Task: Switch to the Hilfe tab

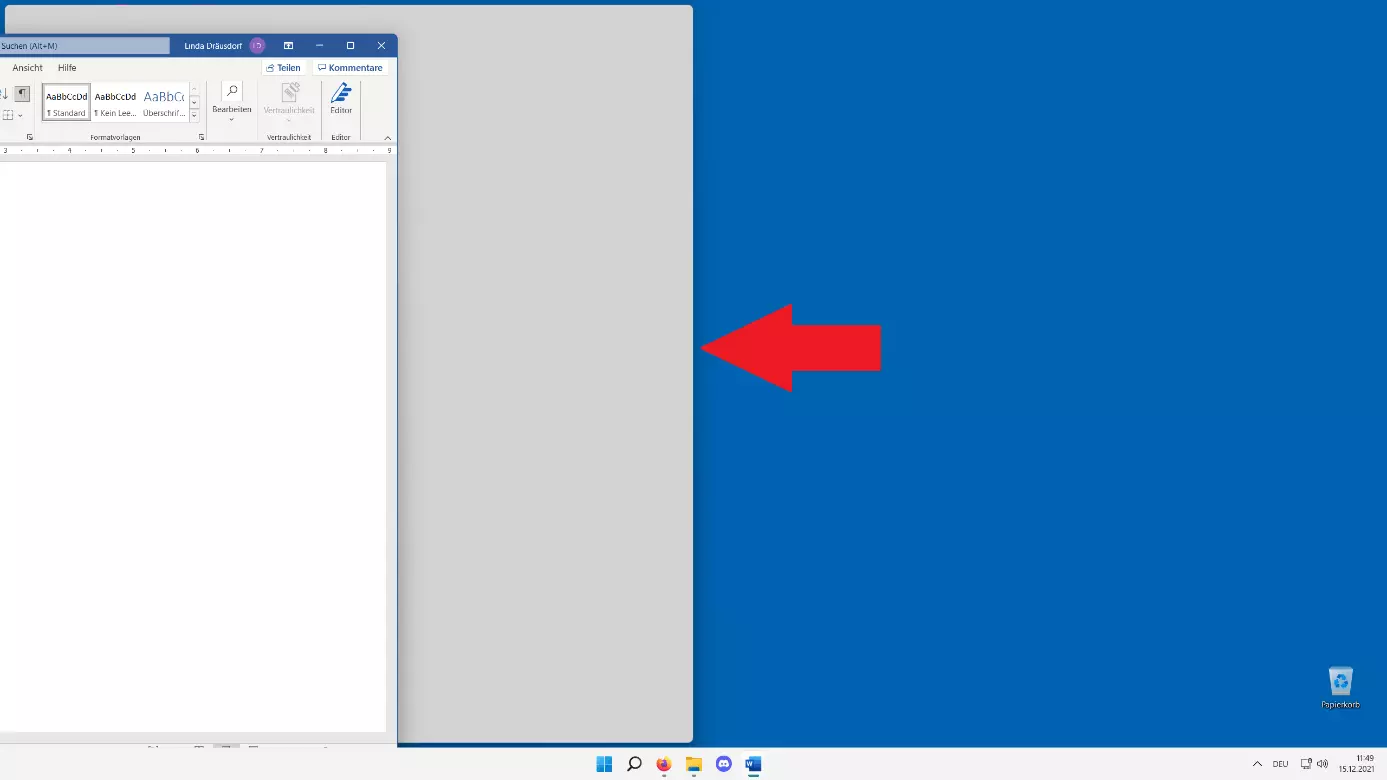Action: pyautogui.click(x=67, y=68)
